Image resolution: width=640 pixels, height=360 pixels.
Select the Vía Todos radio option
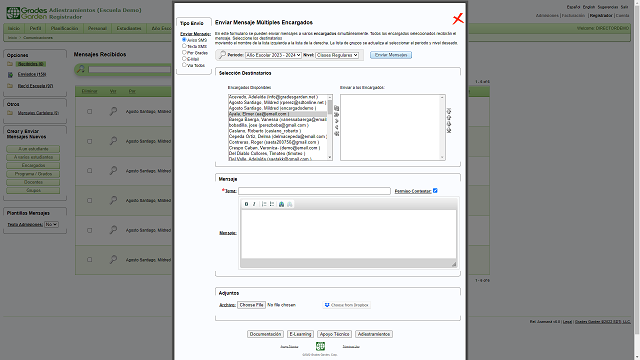[x=184, y=64]
